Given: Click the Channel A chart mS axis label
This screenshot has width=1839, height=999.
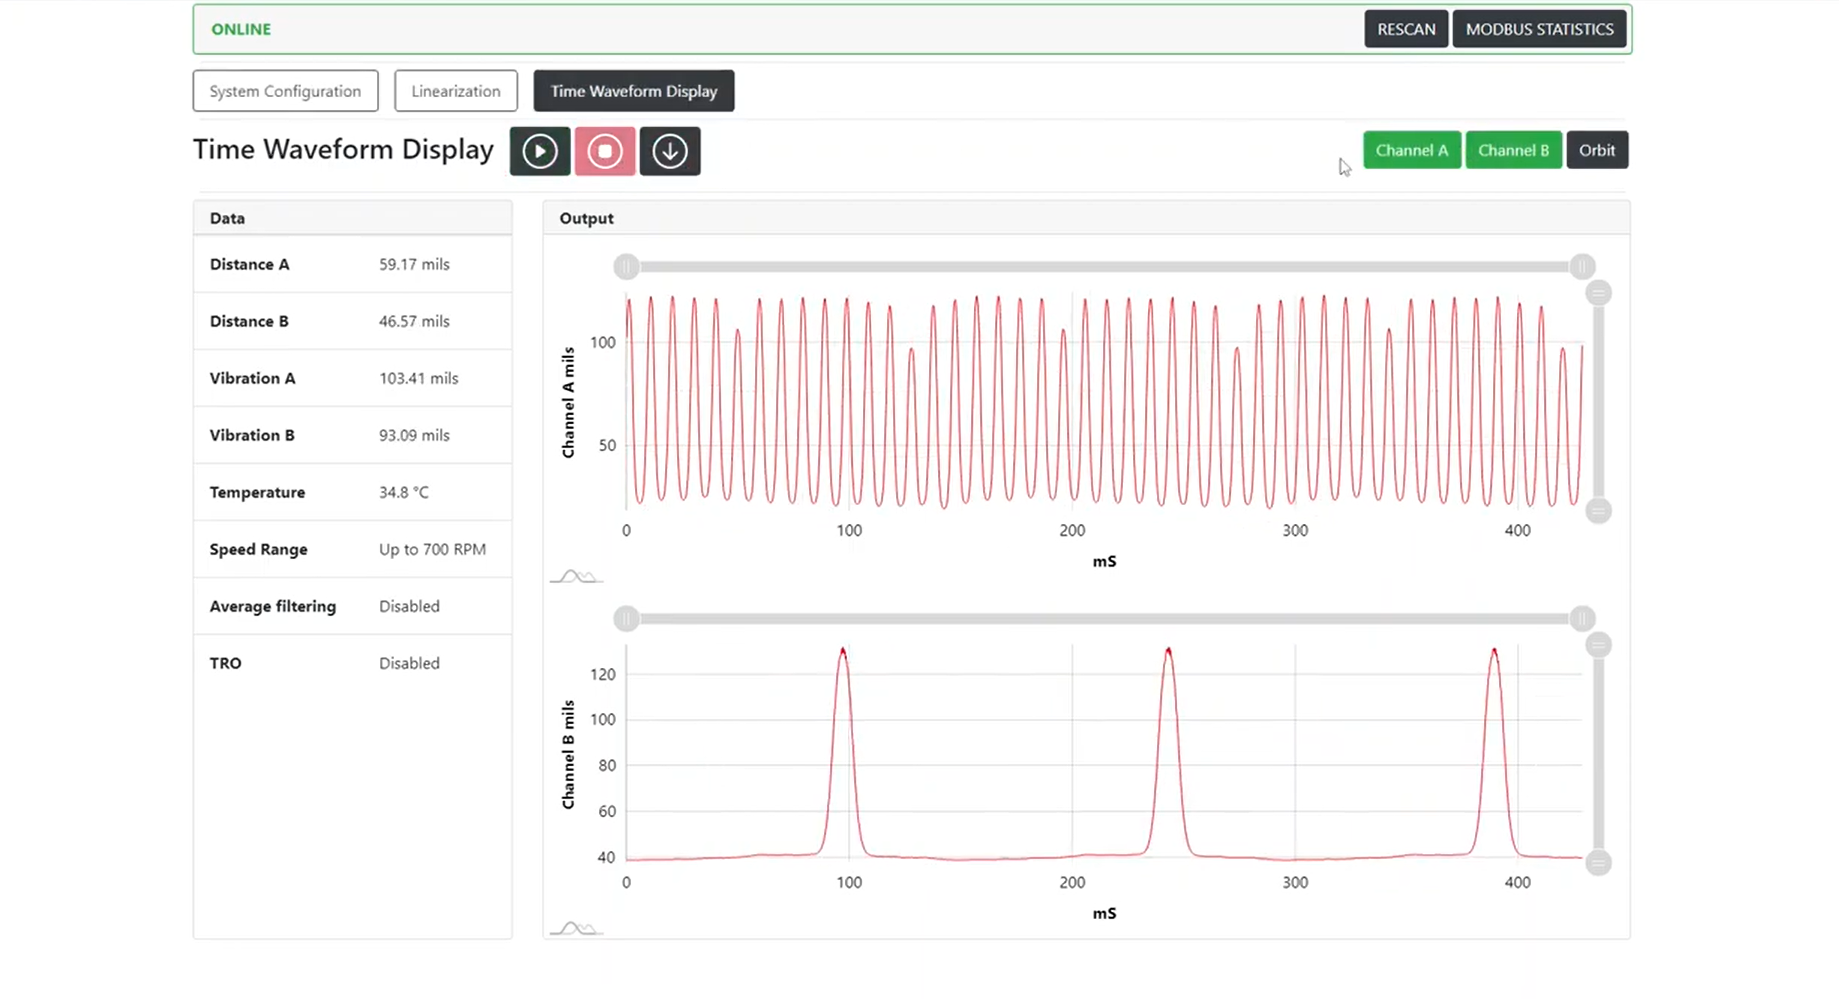Looking at the screenshot, I should click(x=1104, y=561).
